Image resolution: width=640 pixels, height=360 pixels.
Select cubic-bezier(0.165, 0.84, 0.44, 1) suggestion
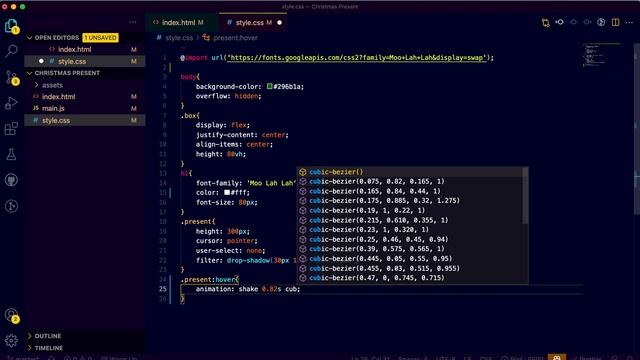[x=410, y=191]
